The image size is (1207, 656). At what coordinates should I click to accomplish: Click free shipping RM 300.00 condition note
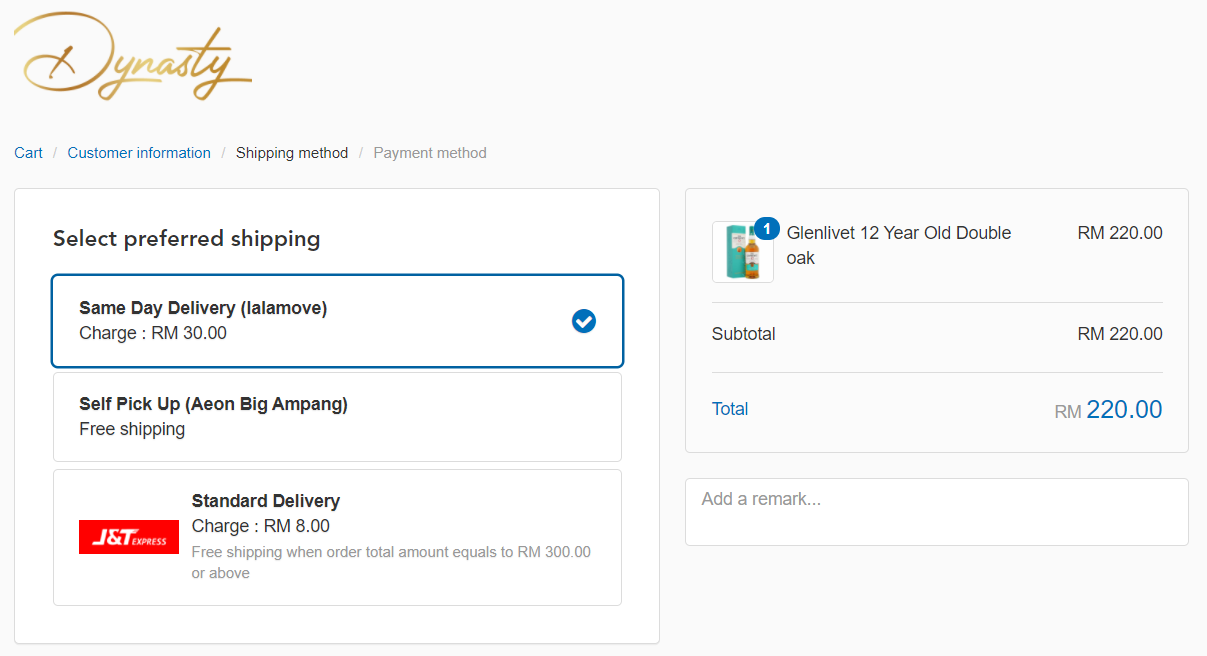point(391,563)
